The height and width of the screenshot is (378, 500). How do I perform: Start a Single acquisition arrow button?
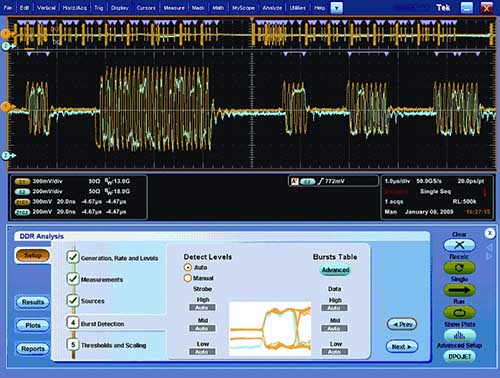coord(459,290)
